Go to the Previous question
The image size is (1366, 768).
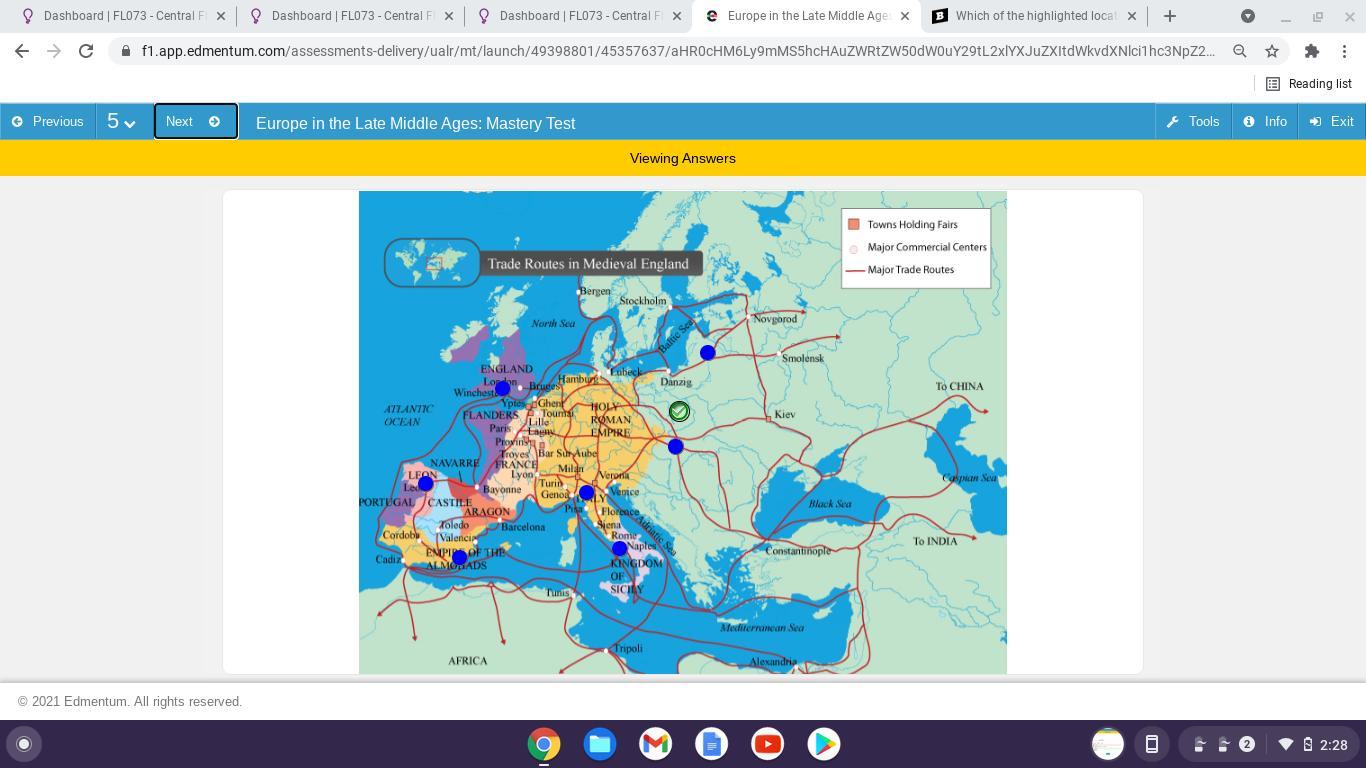point(48,122)
